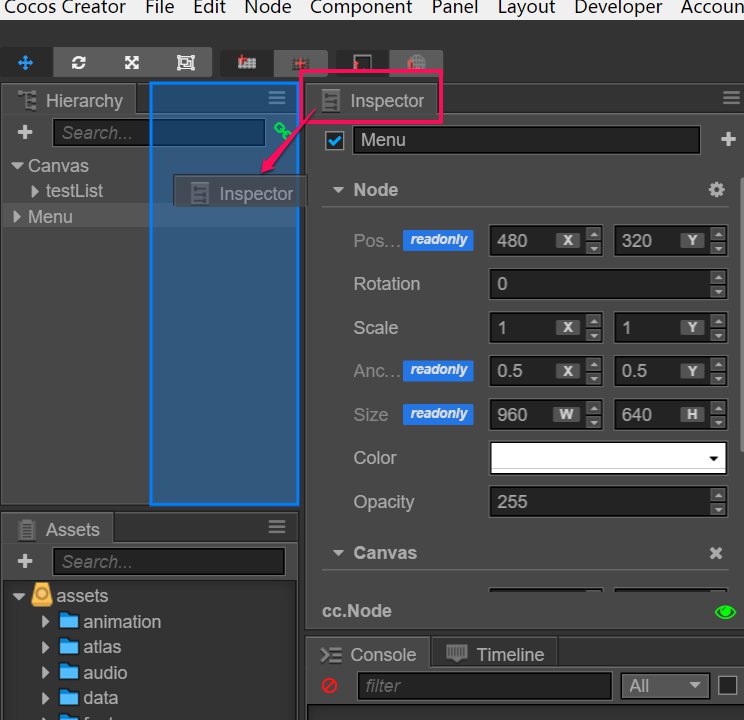Image resolution: width=744 pixels, height=720 pixels.
Task: Open the Component menu
Action: [361, 7]
